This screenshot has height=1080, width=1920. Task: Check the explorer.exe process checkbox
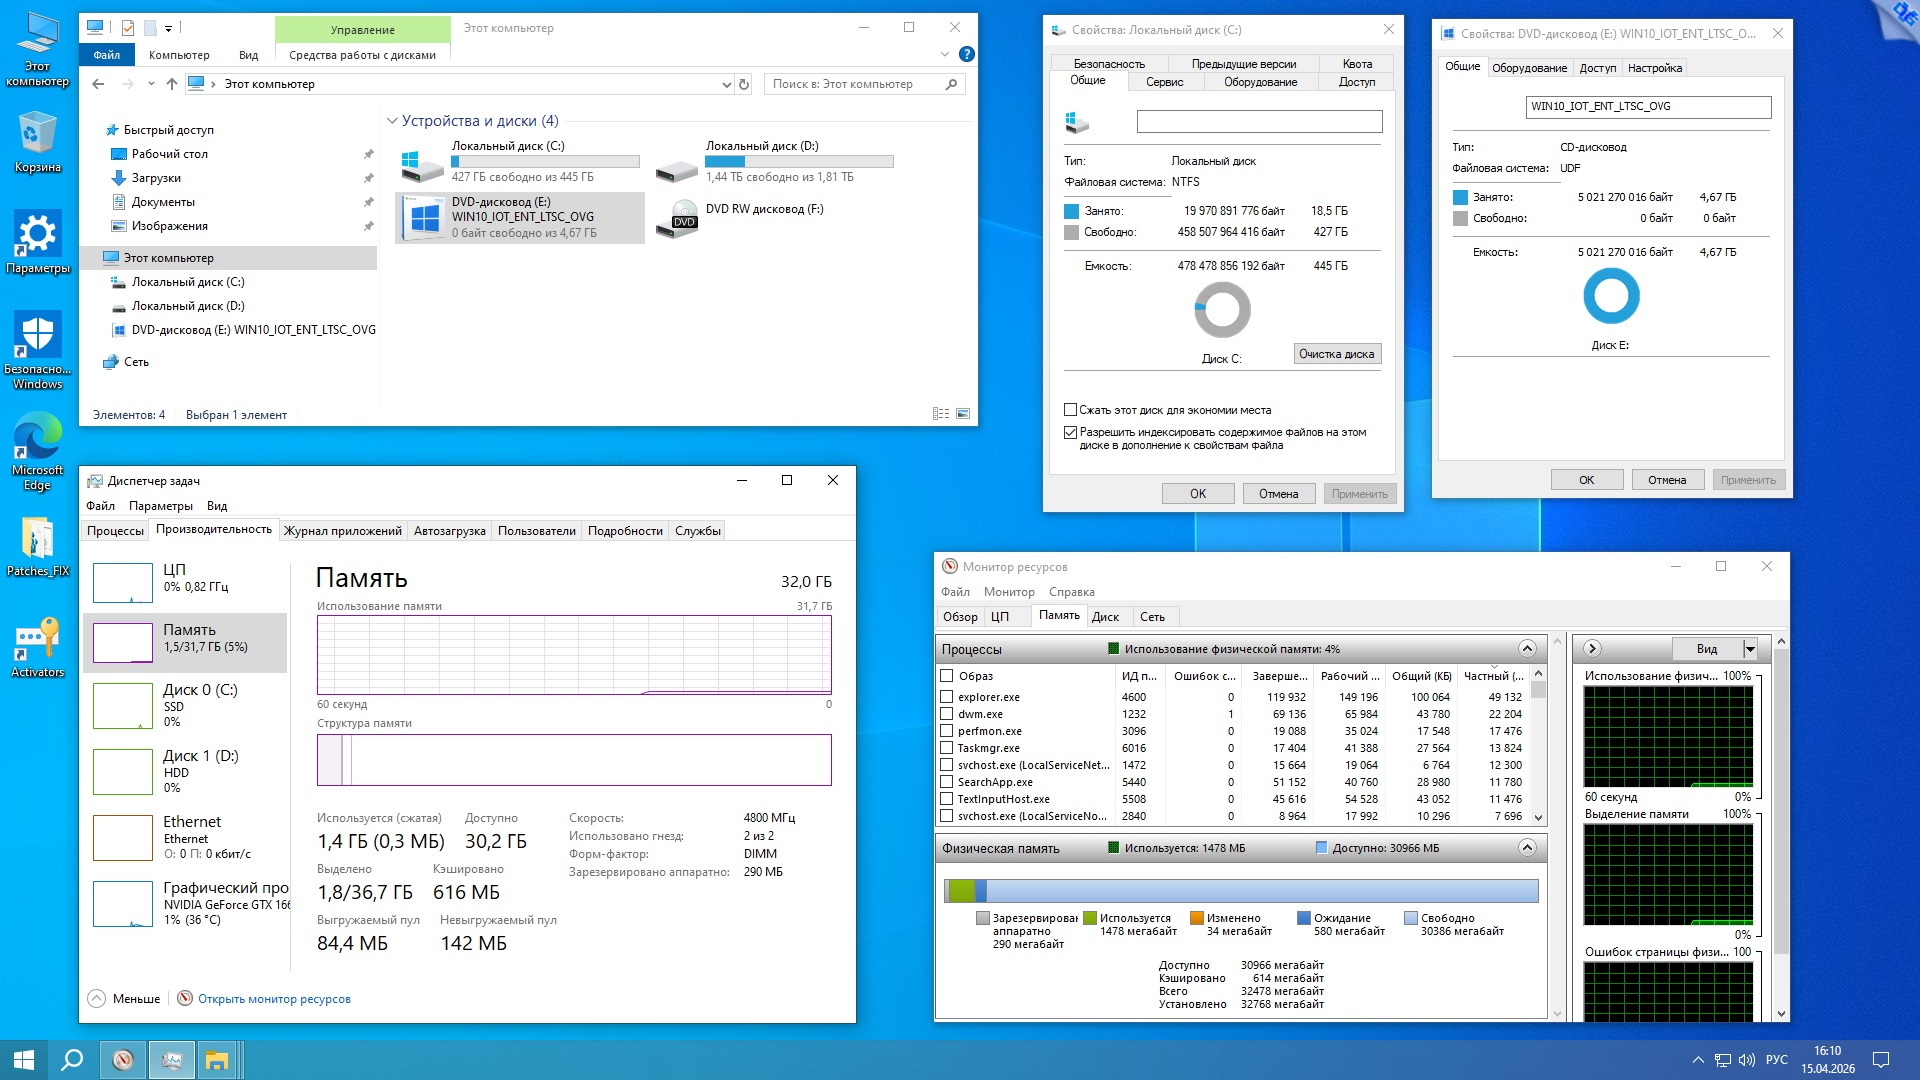(946, 697)
